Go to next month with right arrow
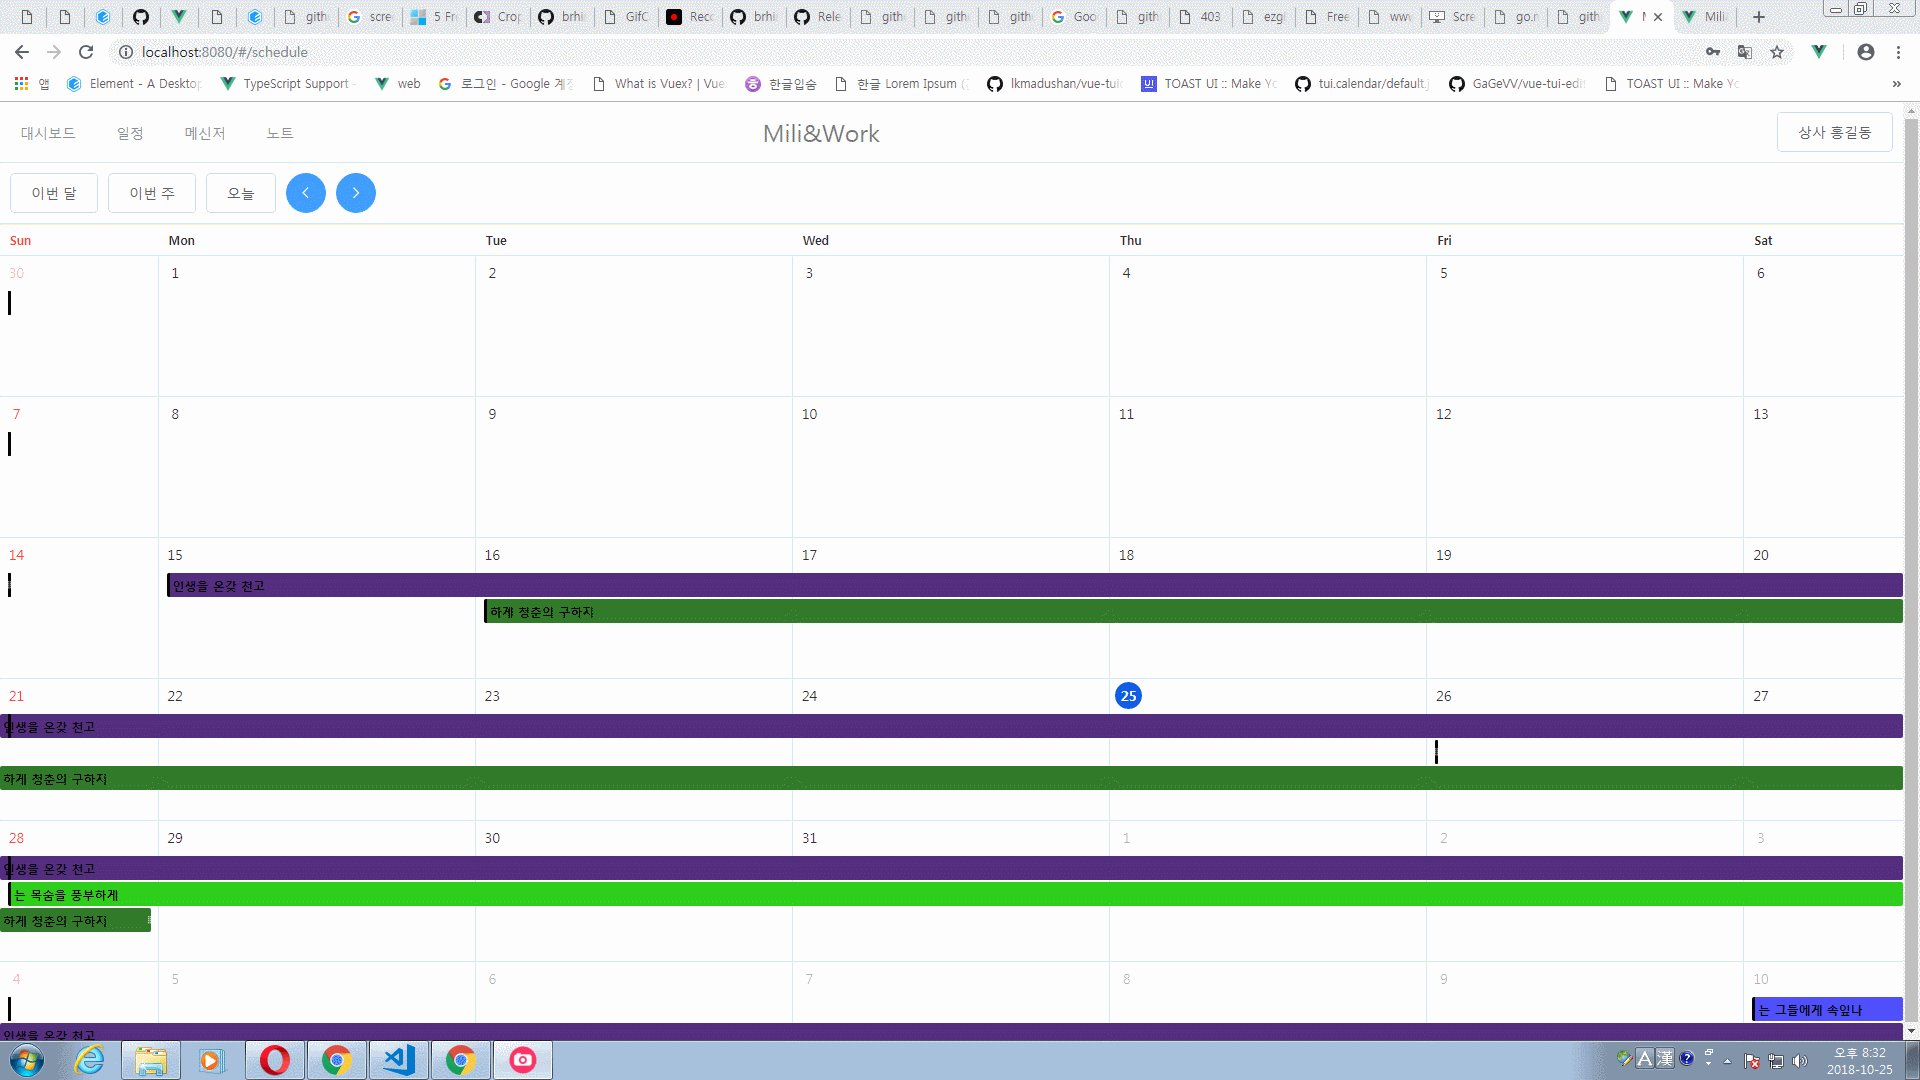 [355, 193]
